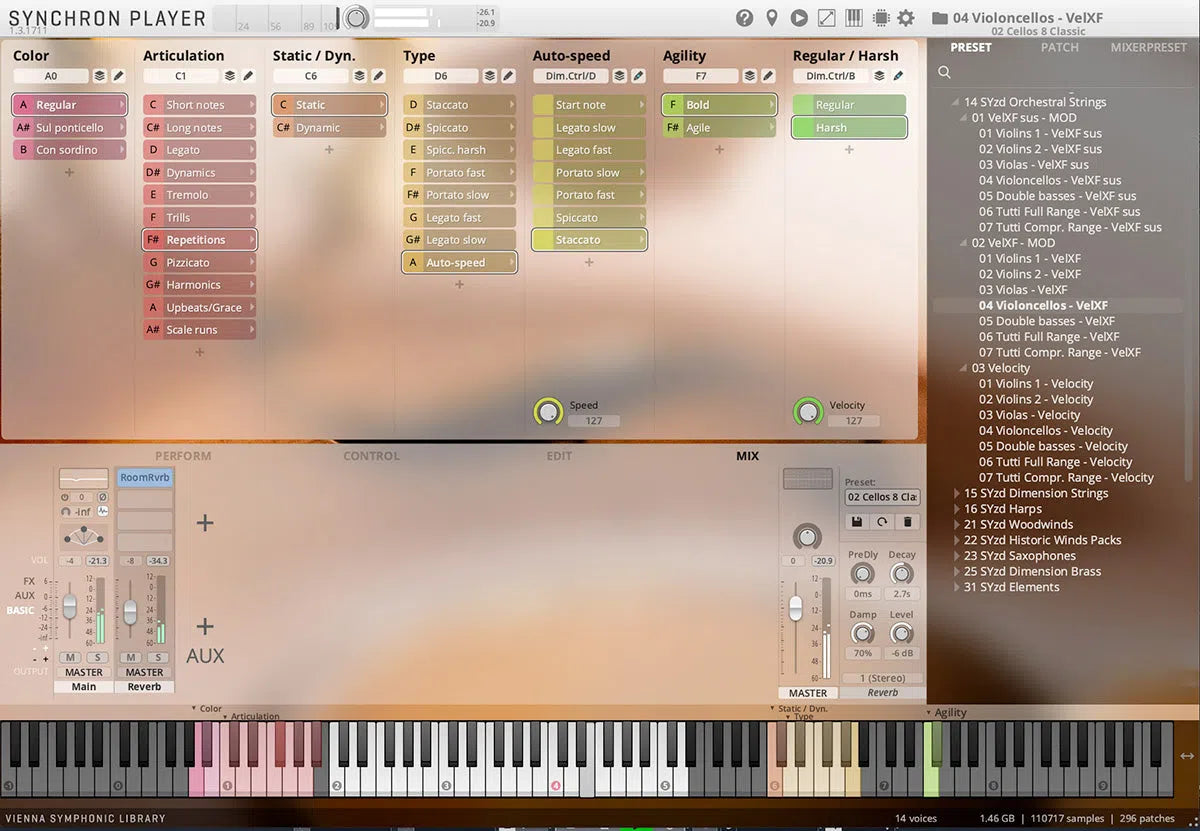Viewport: 1200px width, 831px height.
Task: Mute the Main mixer channel
Action: point(70,657)
